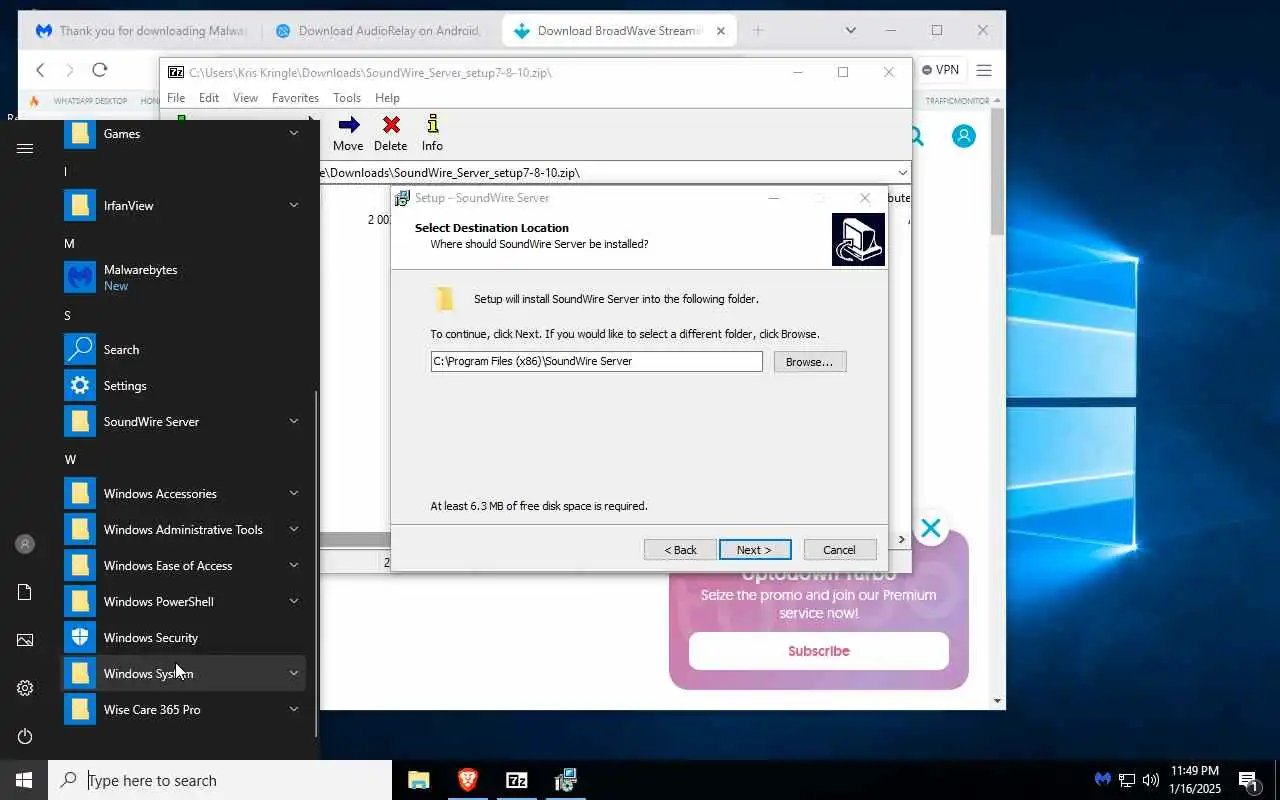Open the 7-Zip address path dropdown
Viewport: 1280px width, 800px height.
click(901, 173)
